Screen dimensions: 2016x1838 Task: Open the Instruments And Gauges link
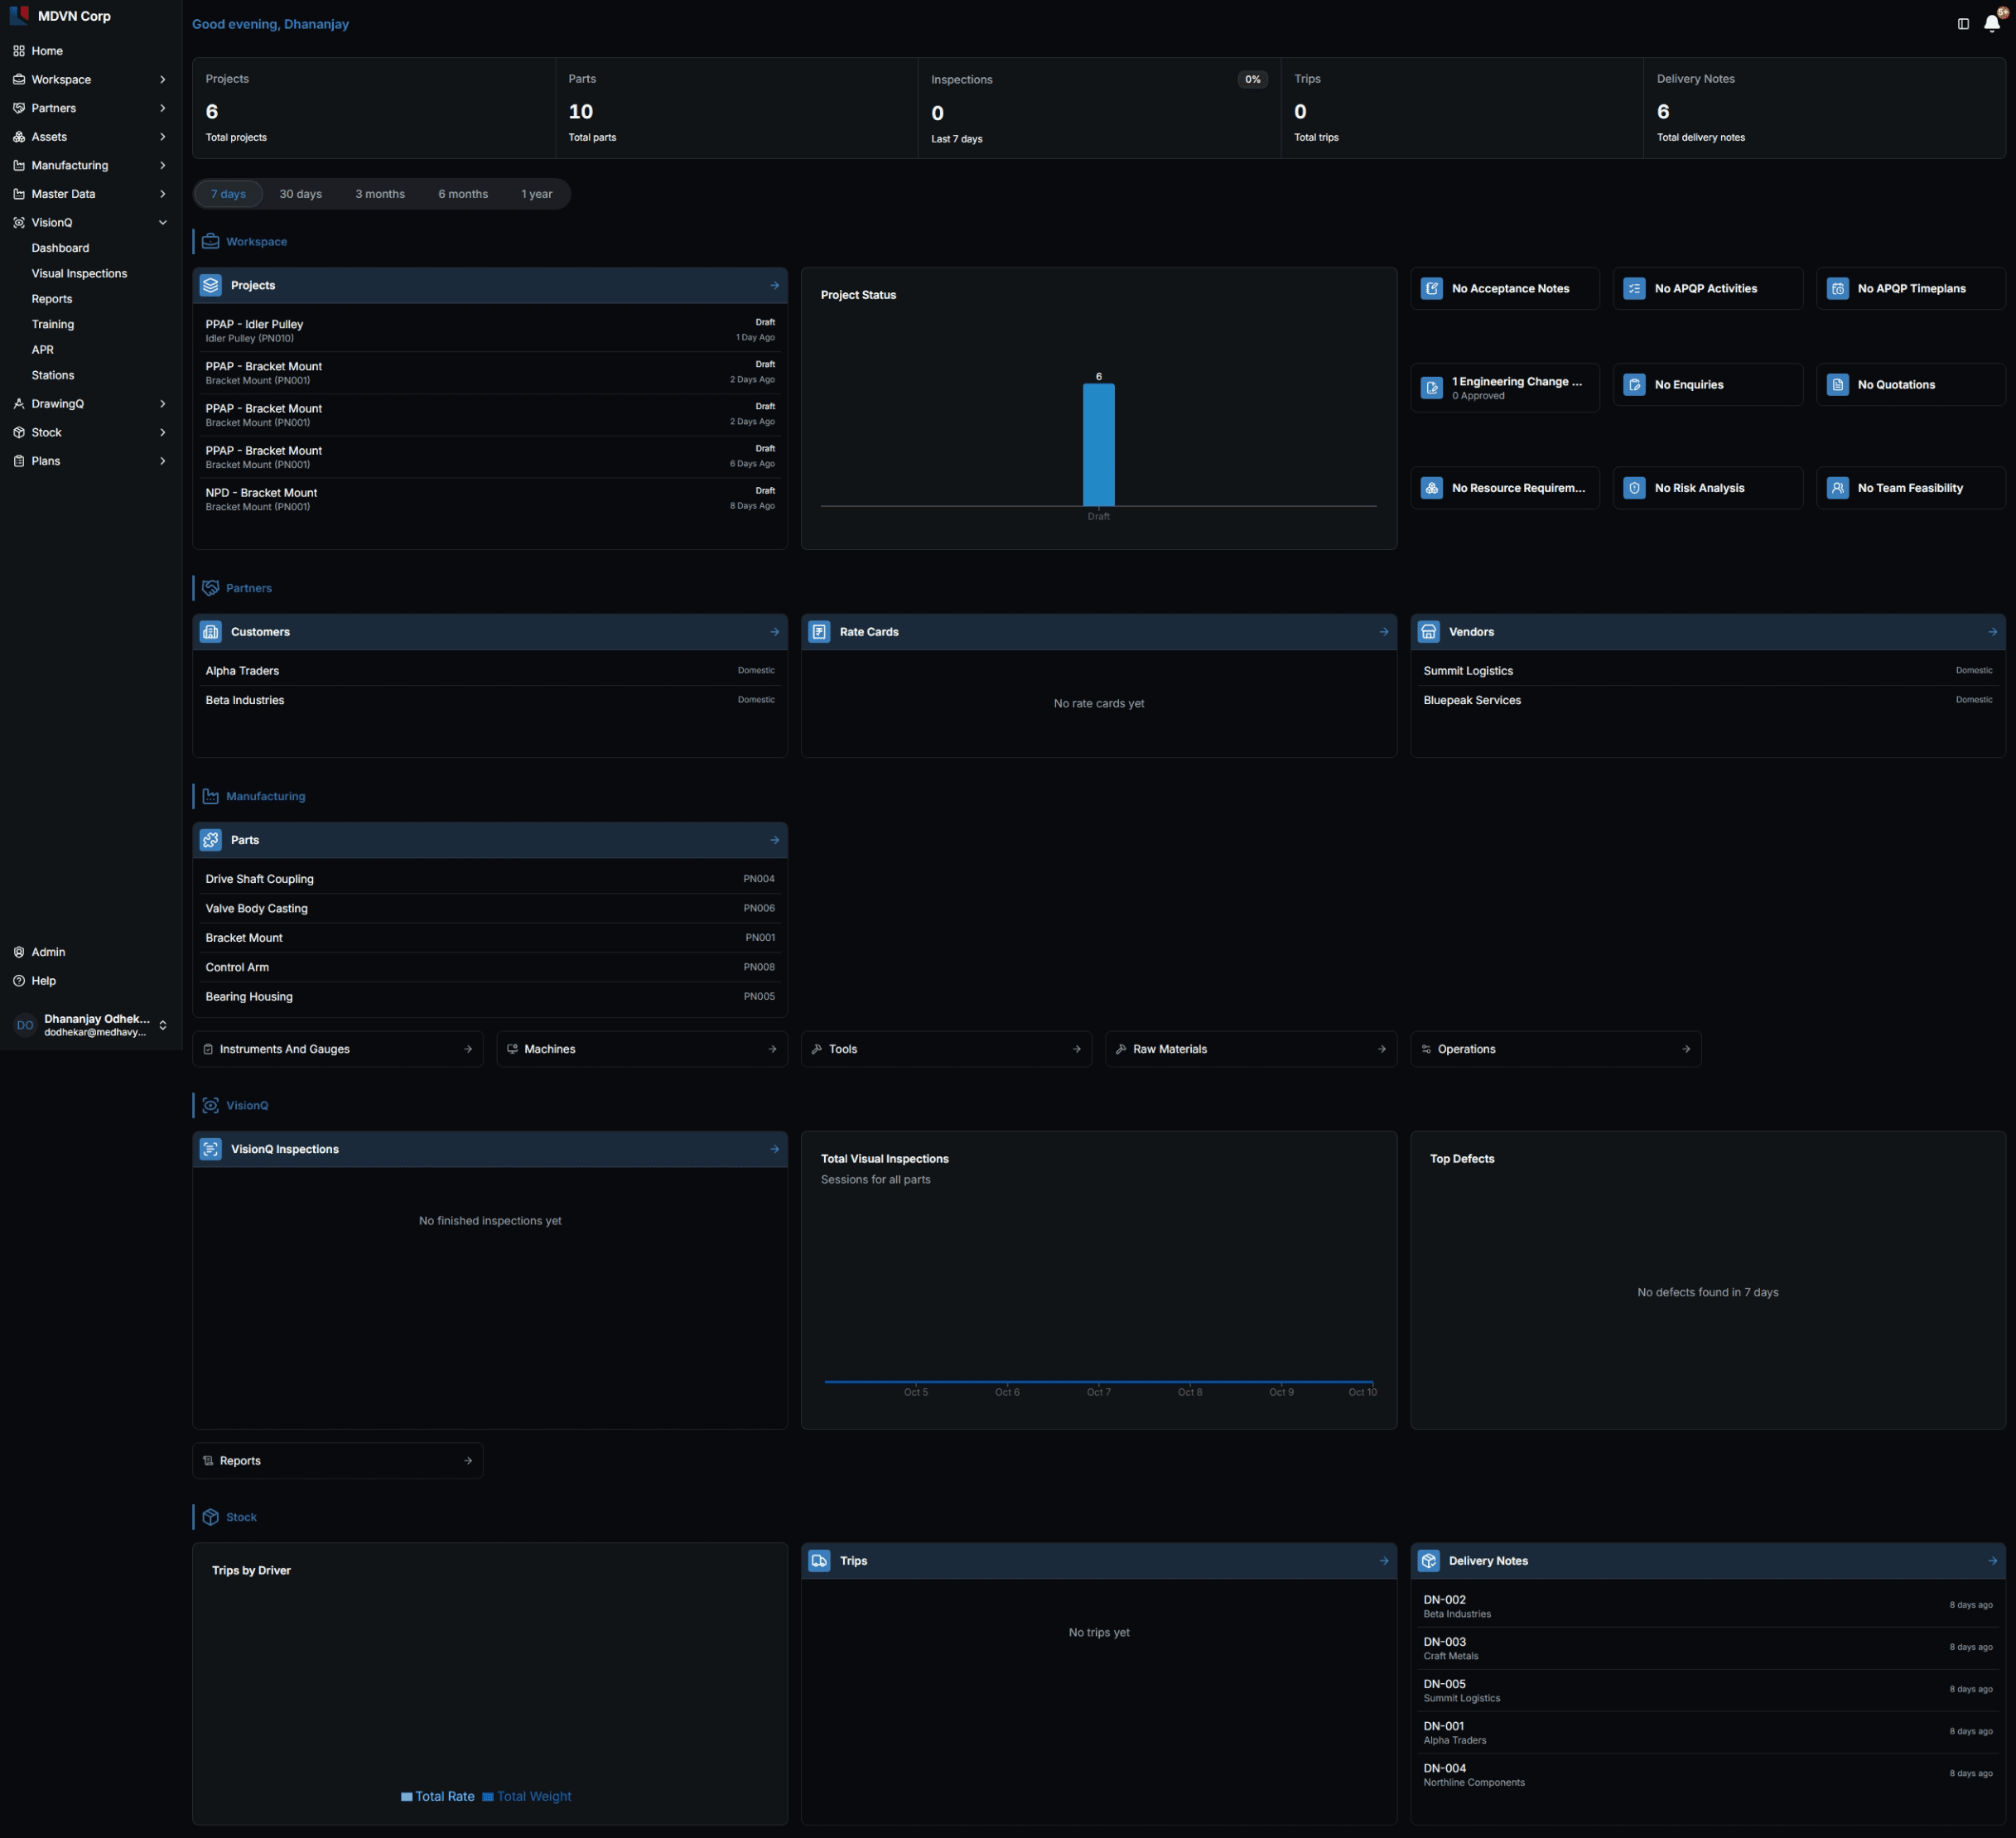click(338, 1049)
